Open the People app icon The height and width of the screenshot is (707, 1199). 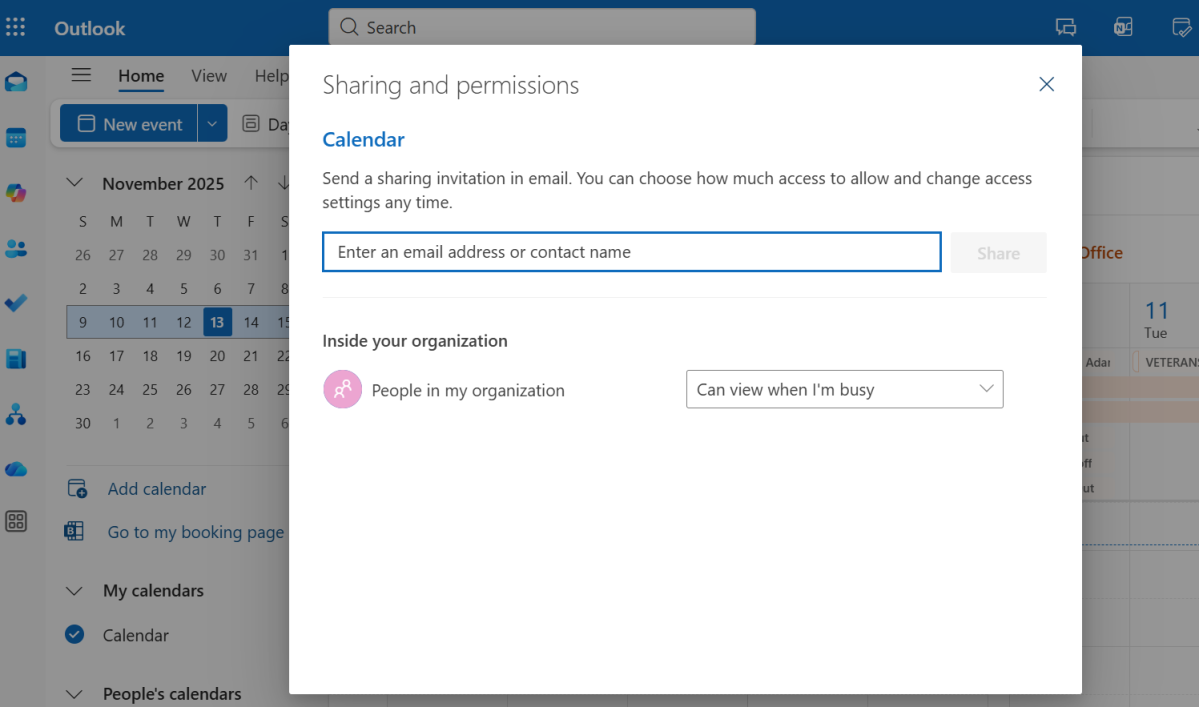click(16, 248)
